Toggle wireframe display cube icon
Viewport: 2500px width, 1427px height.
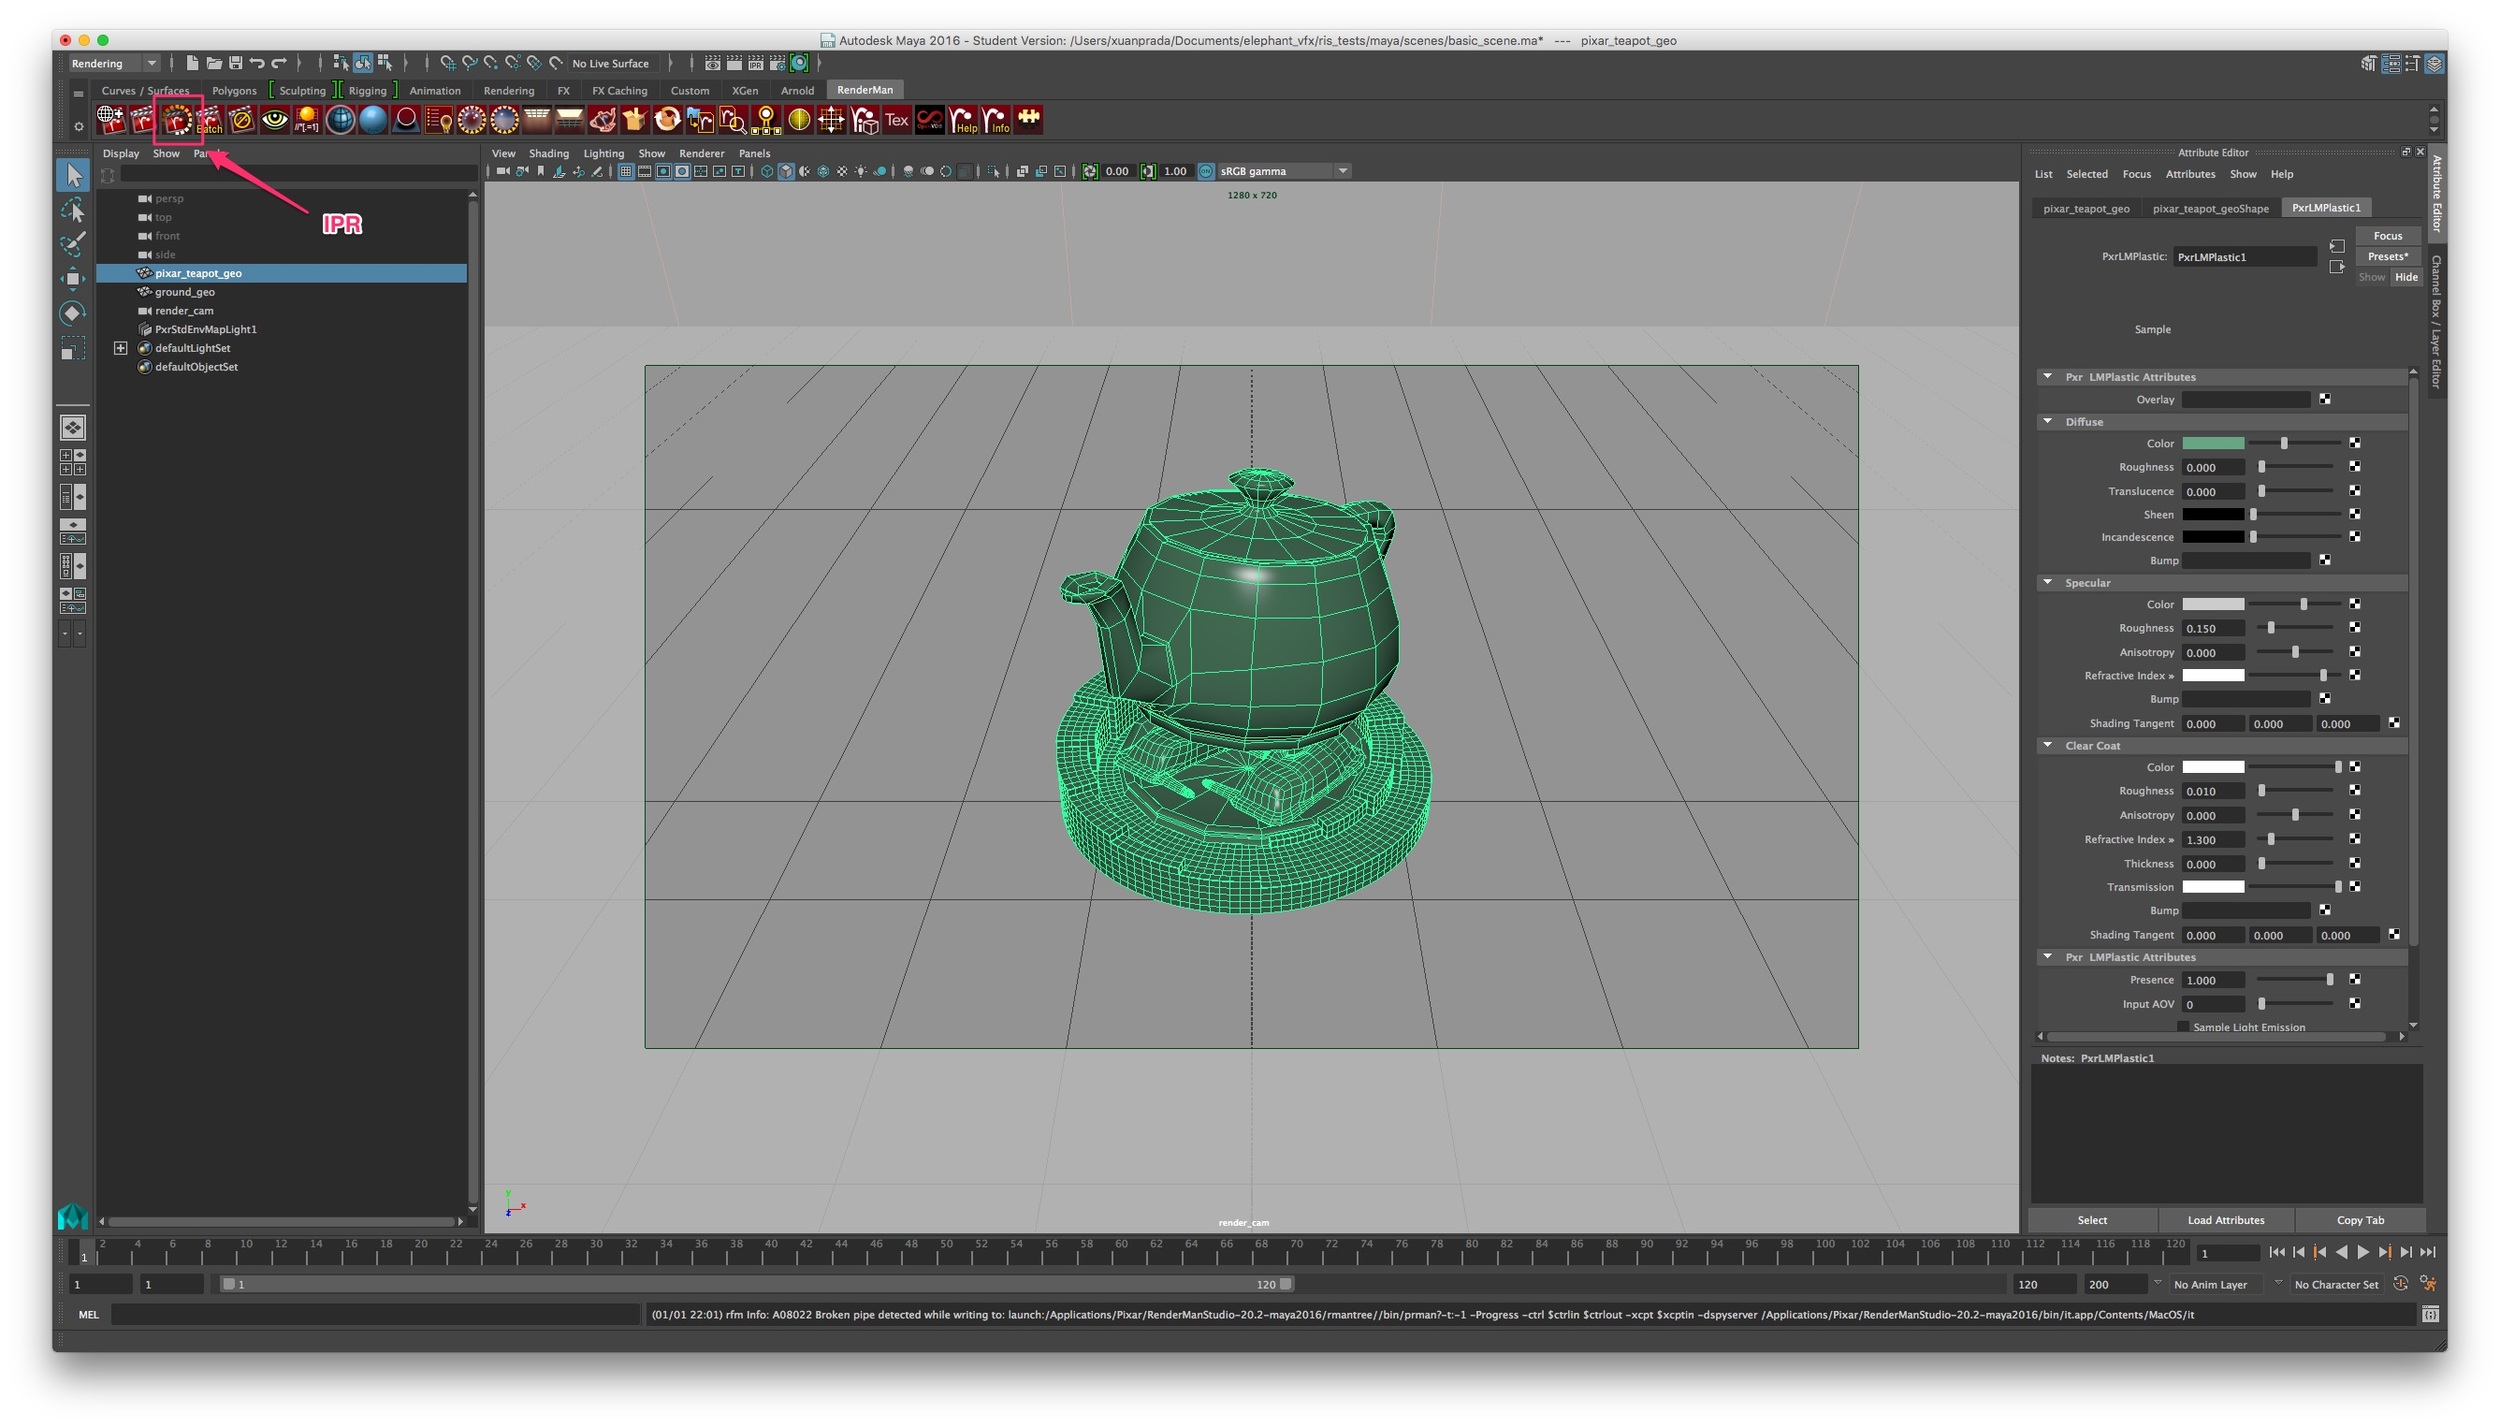(767, 171)
